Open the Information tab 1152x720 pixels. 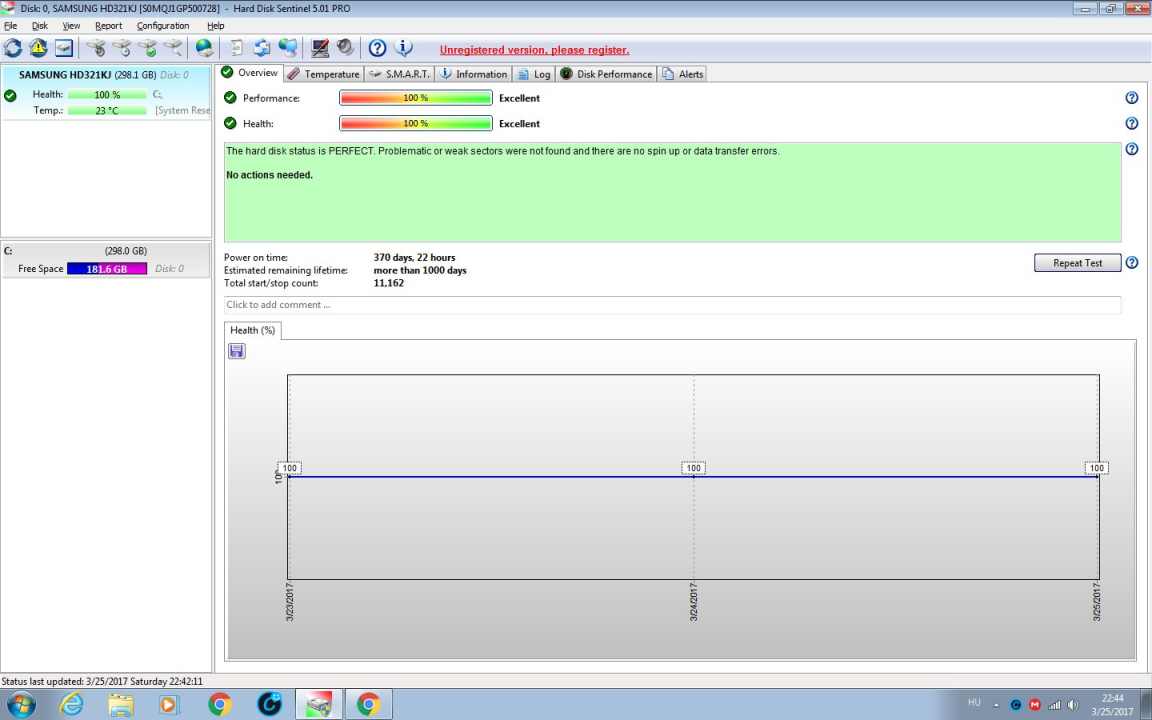click(473, 73)
